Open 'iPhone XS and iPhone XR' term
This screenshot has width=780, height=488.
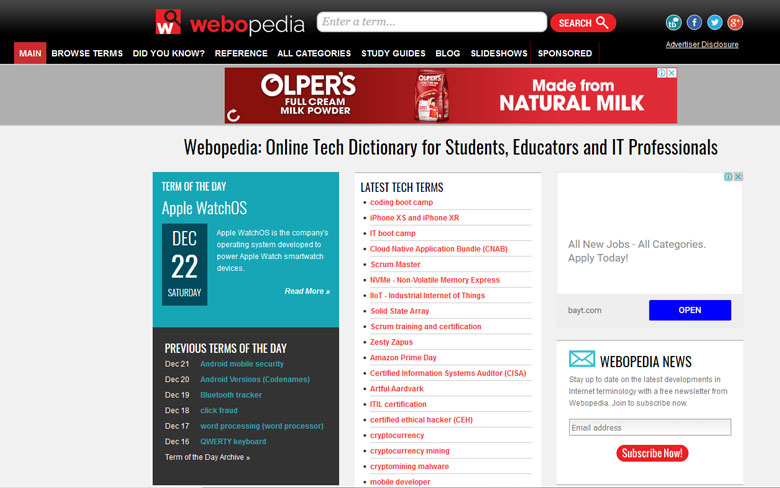click(x=414, y=218)
